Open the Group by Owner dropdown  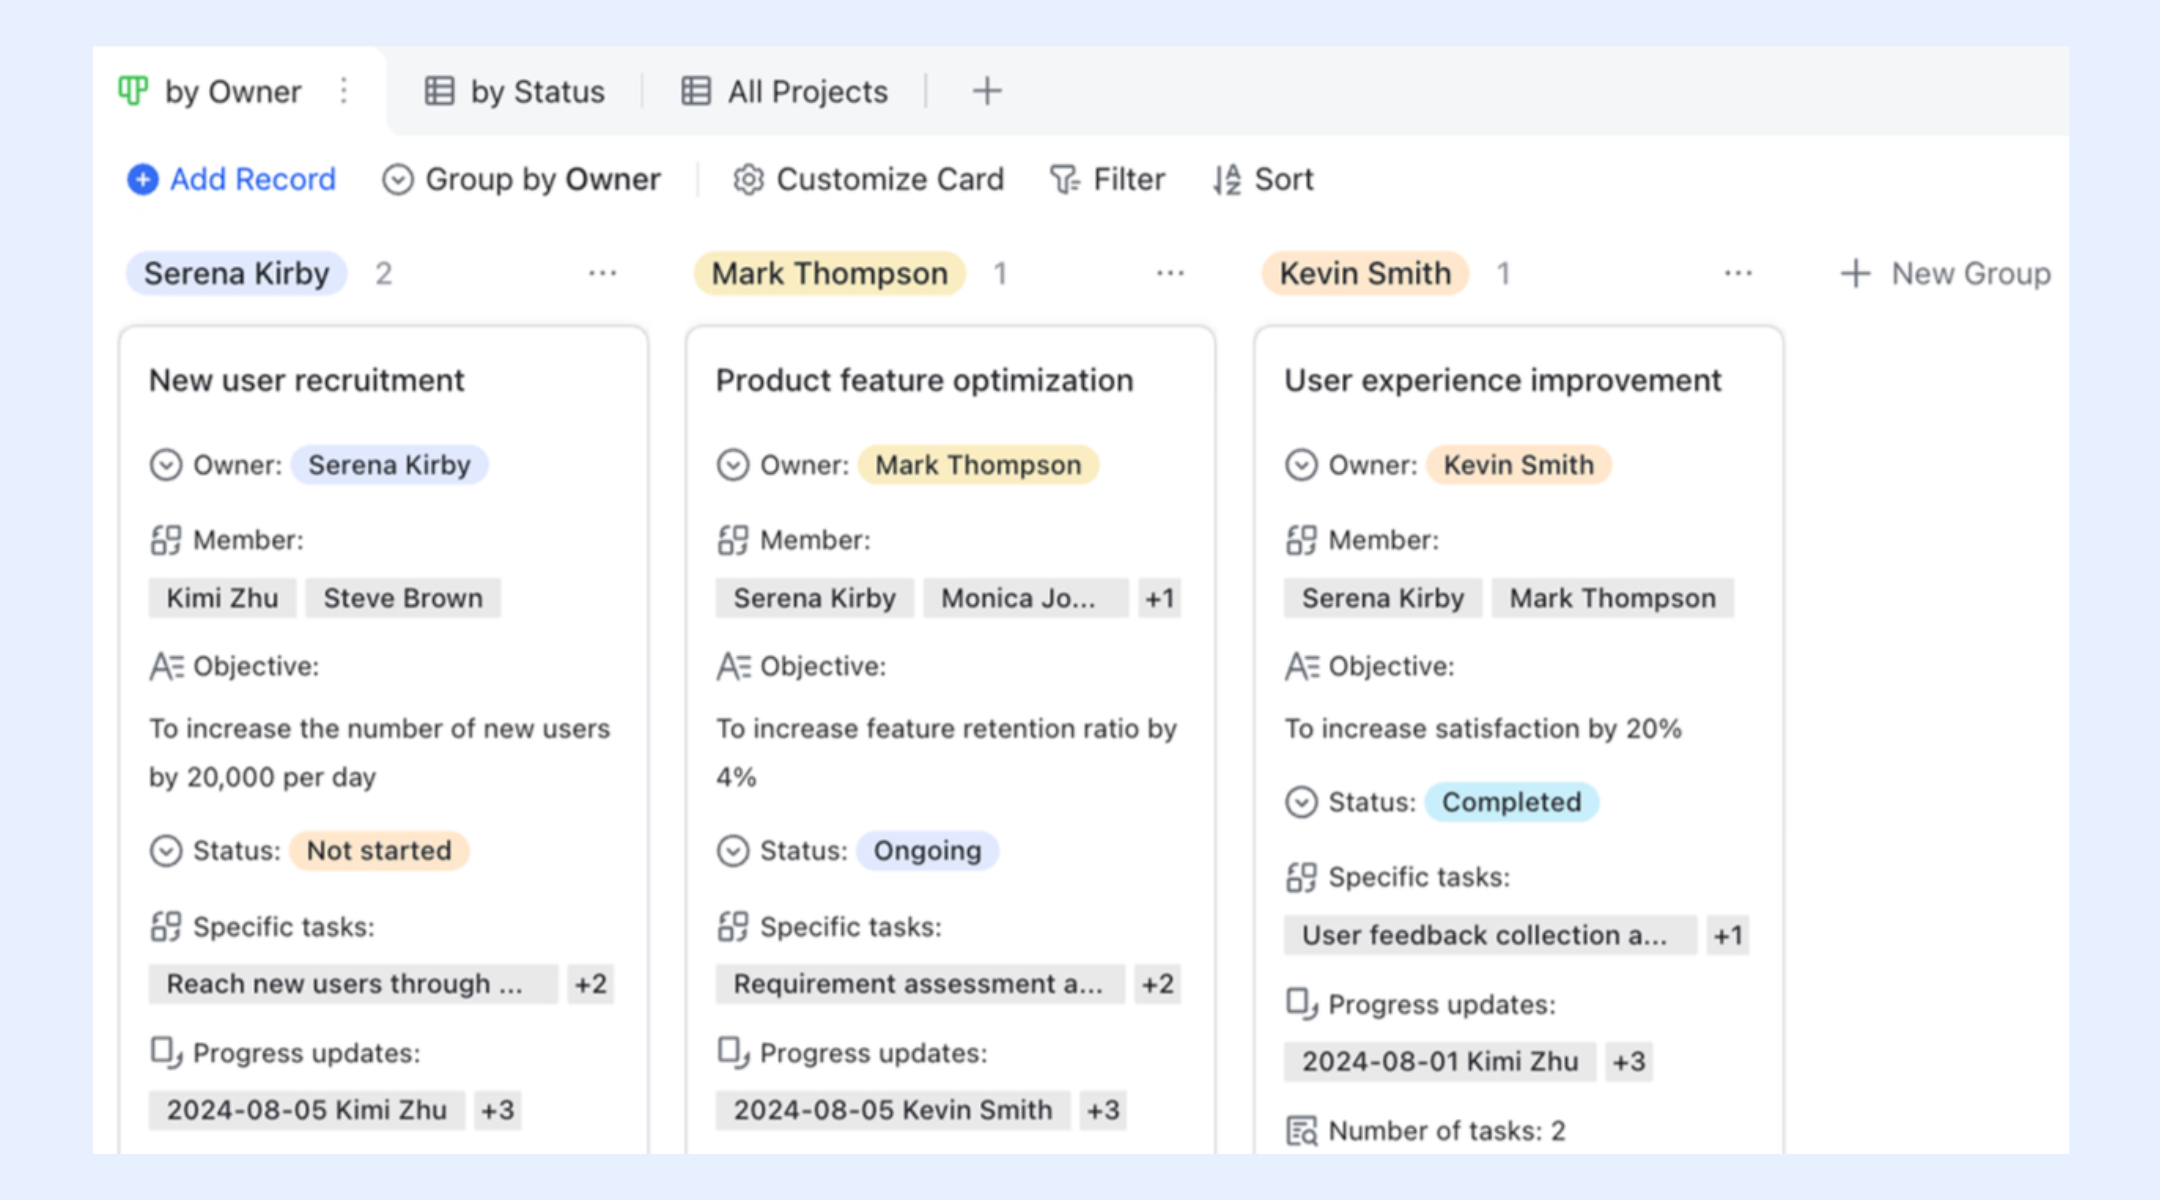click(522, 179)
